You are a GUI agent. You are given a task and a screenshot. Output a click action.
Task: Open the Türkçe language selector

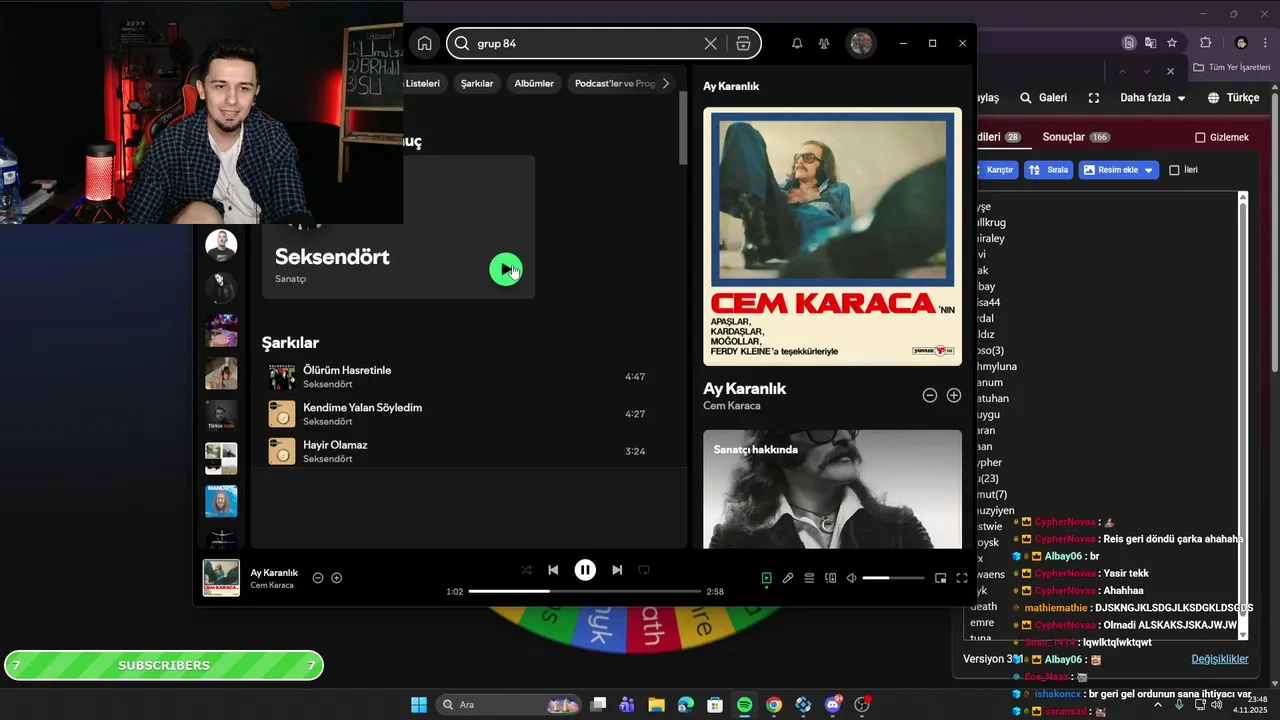tap(1234, 98)
